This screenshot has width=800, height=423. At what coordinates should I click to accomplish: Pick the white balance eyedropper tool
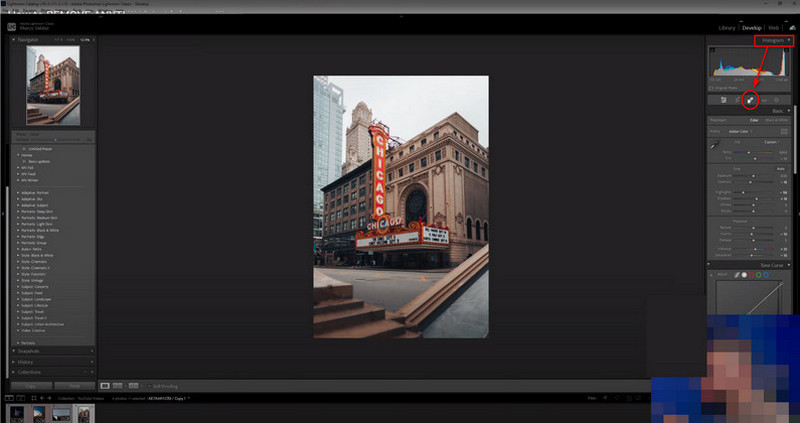tap(715, 145)
